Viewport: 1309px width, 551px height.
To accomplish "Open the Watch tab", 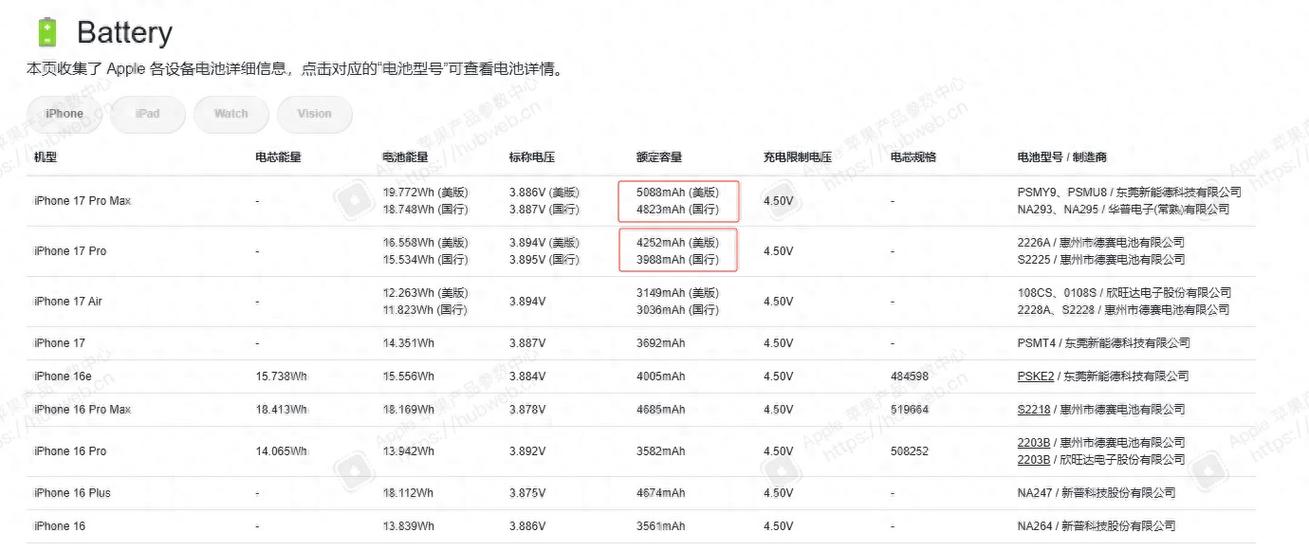I will (x=231, y=114).
